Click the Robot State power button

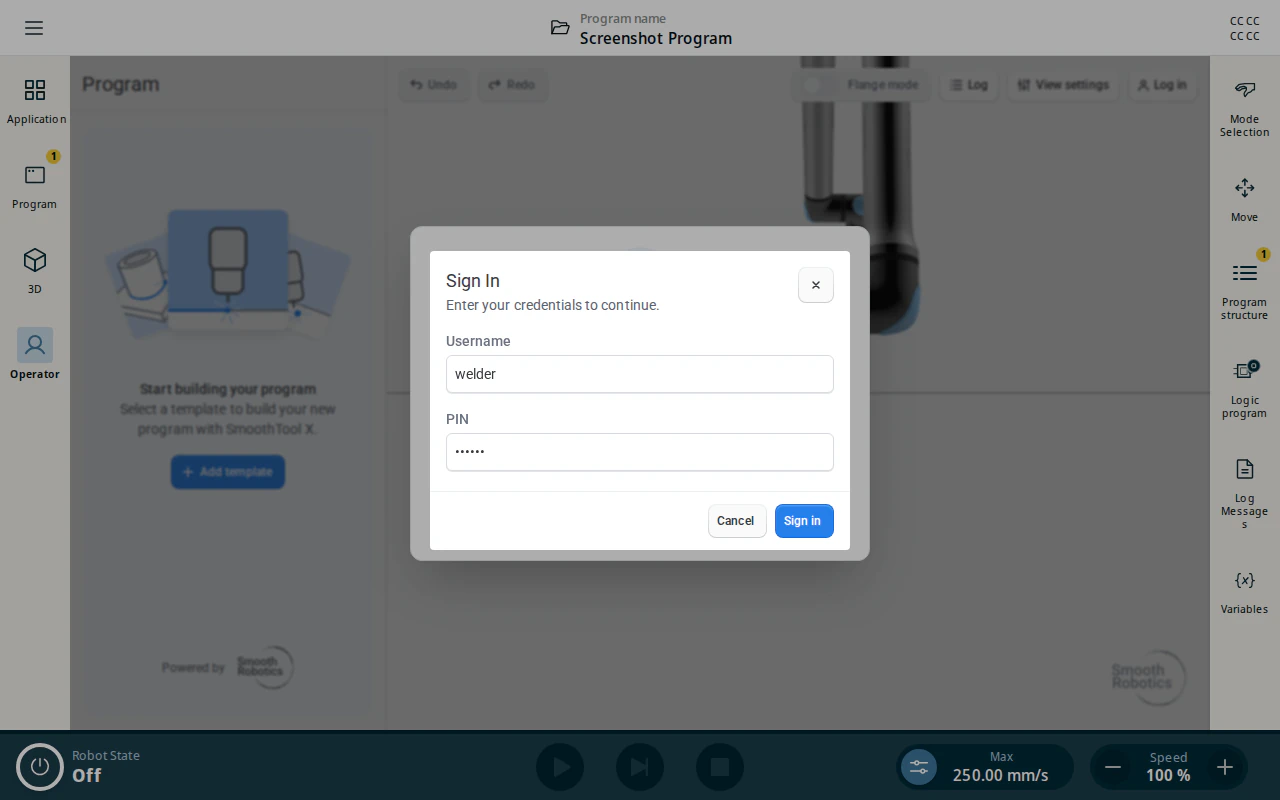[40, 767]
